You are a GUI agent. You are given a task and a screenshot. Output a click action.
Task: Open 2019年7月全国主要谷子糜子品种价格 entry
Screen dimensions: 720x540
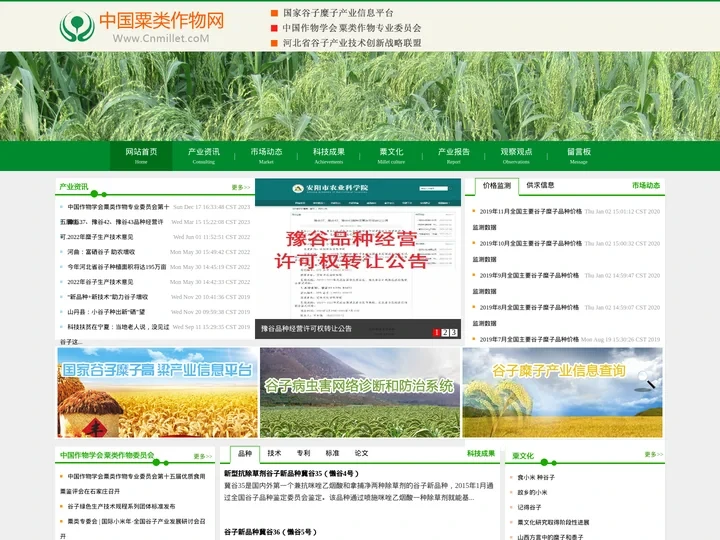[x=529, y=339]
